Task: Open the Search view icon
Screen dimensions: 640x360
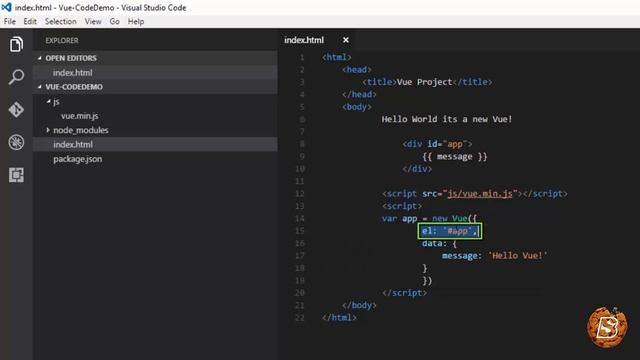Action: point(16,77)
